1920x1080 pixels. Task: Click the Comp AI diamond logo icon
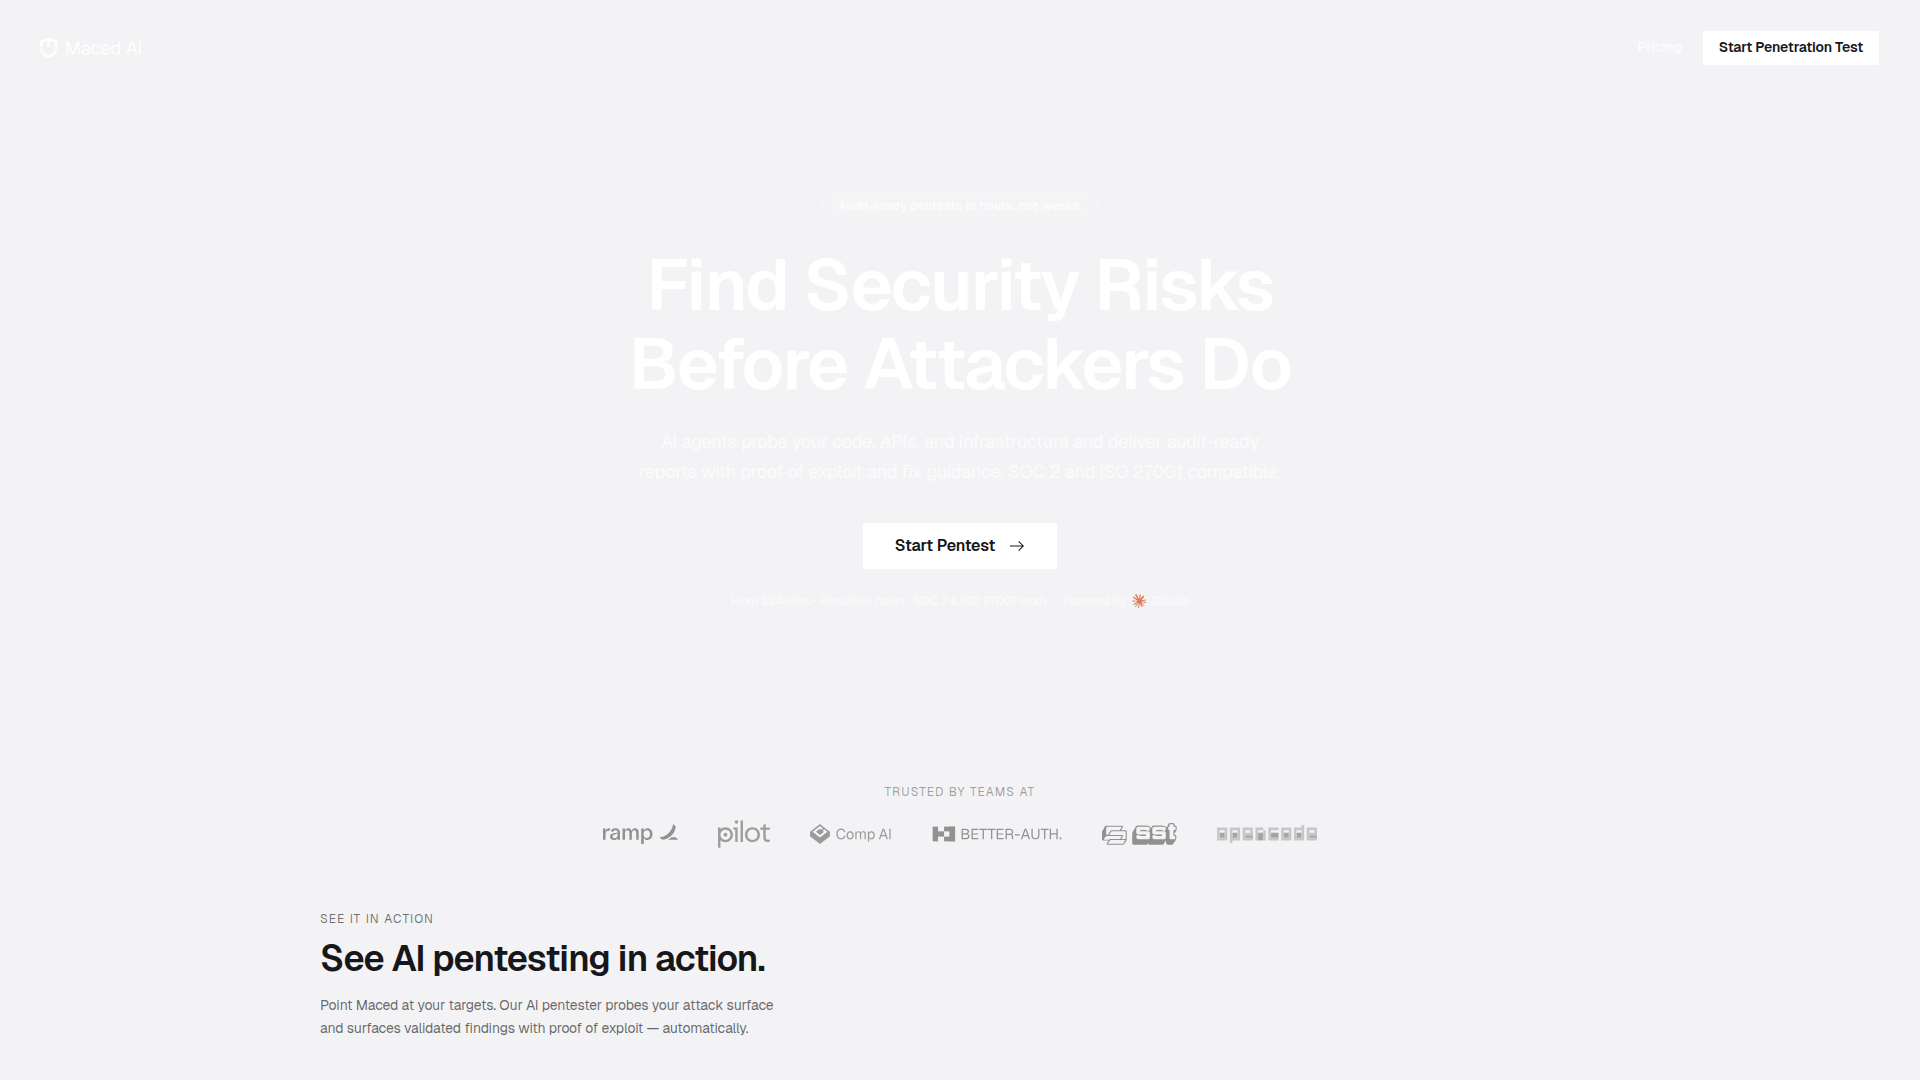point(820,834)
